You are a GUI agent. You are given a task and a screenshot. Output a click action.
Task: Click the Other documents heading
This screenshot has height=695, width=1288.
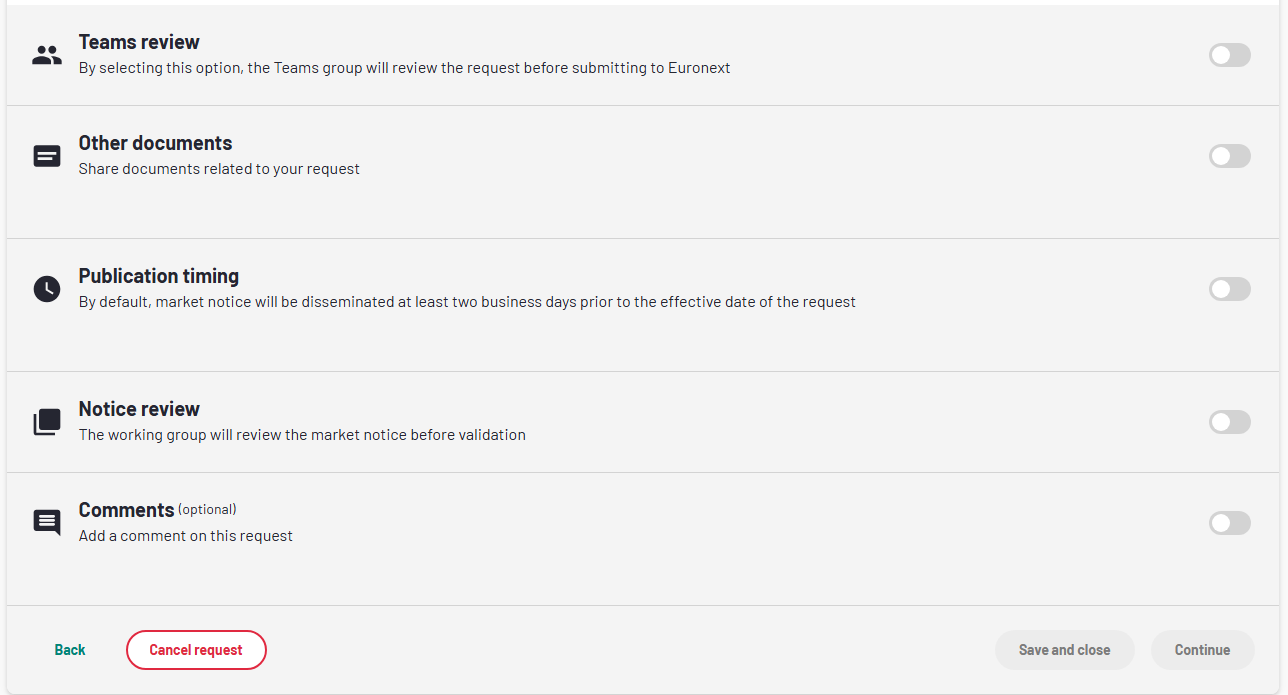point(155,143)
